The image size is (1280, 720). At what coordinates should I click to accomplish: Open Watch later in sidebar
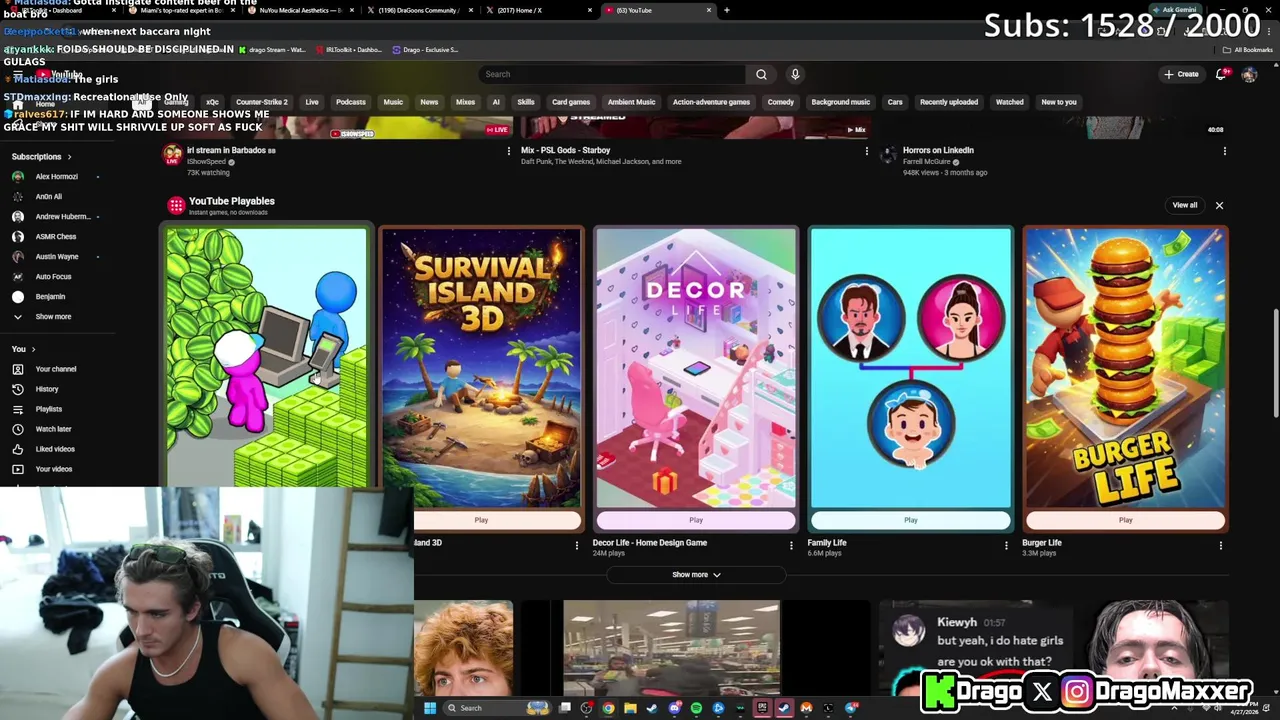click(55, 429)
